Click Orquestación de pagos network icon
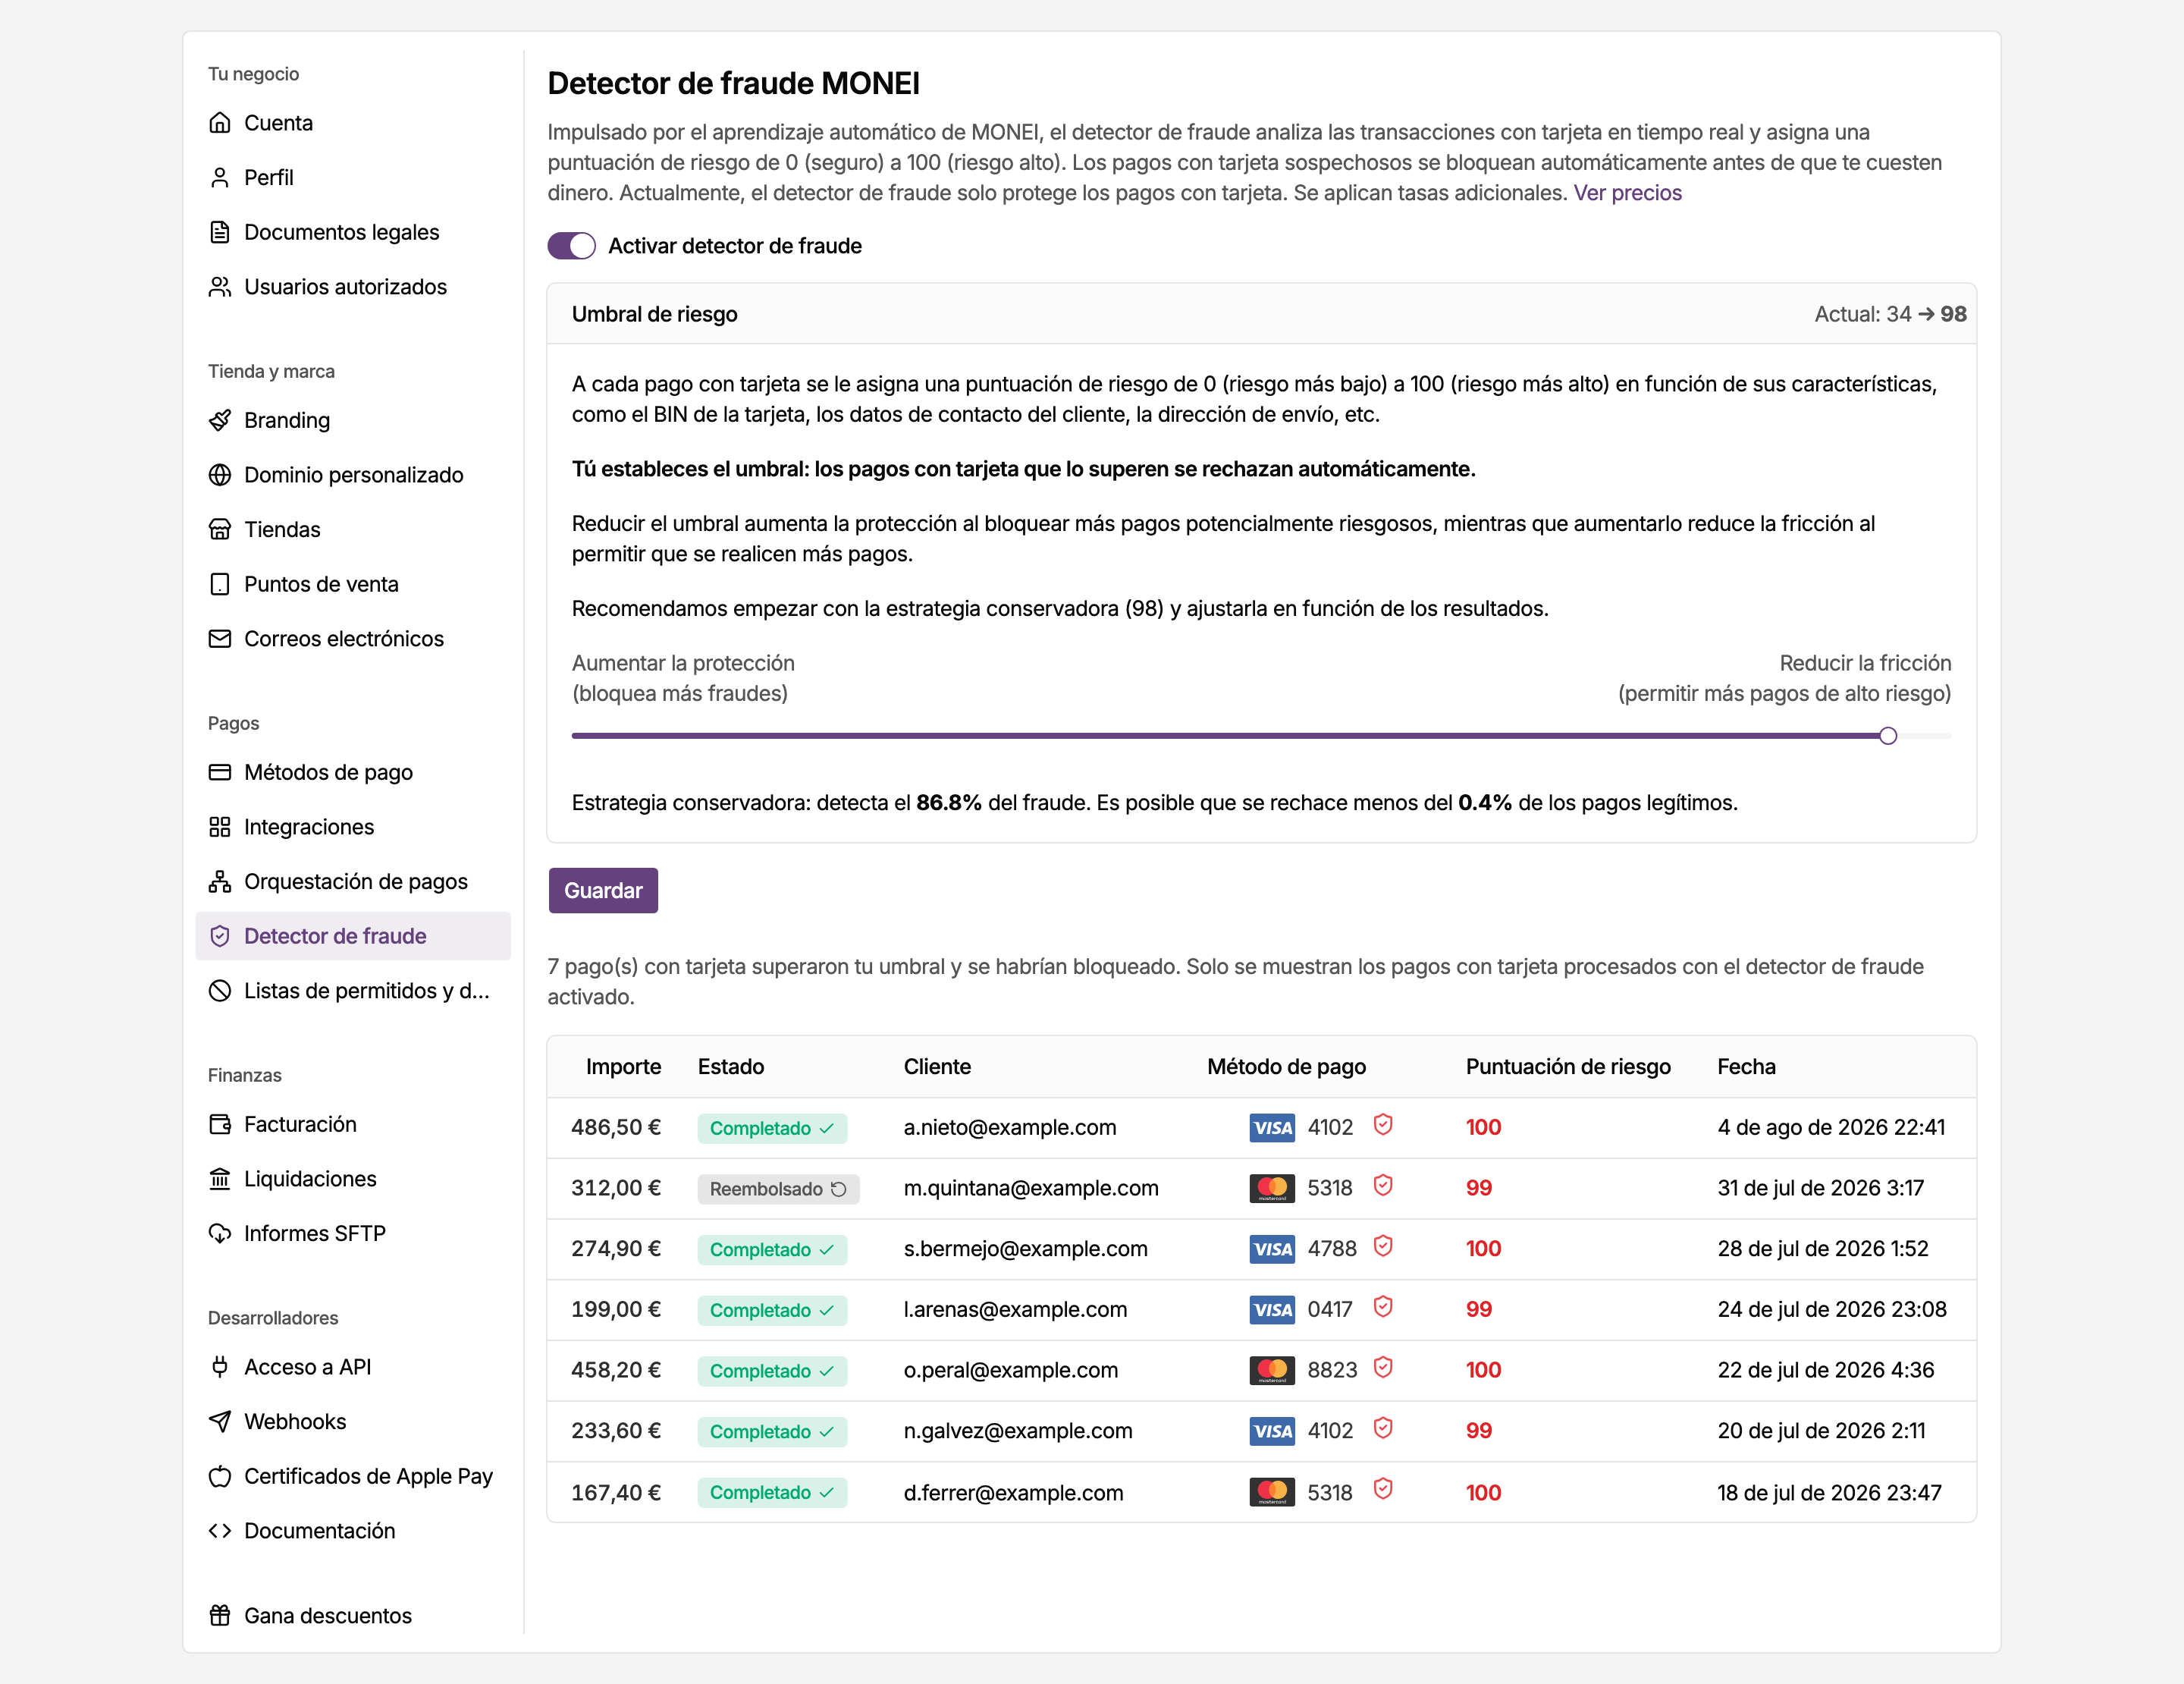 pyautogui.click(x=220, y=881)
